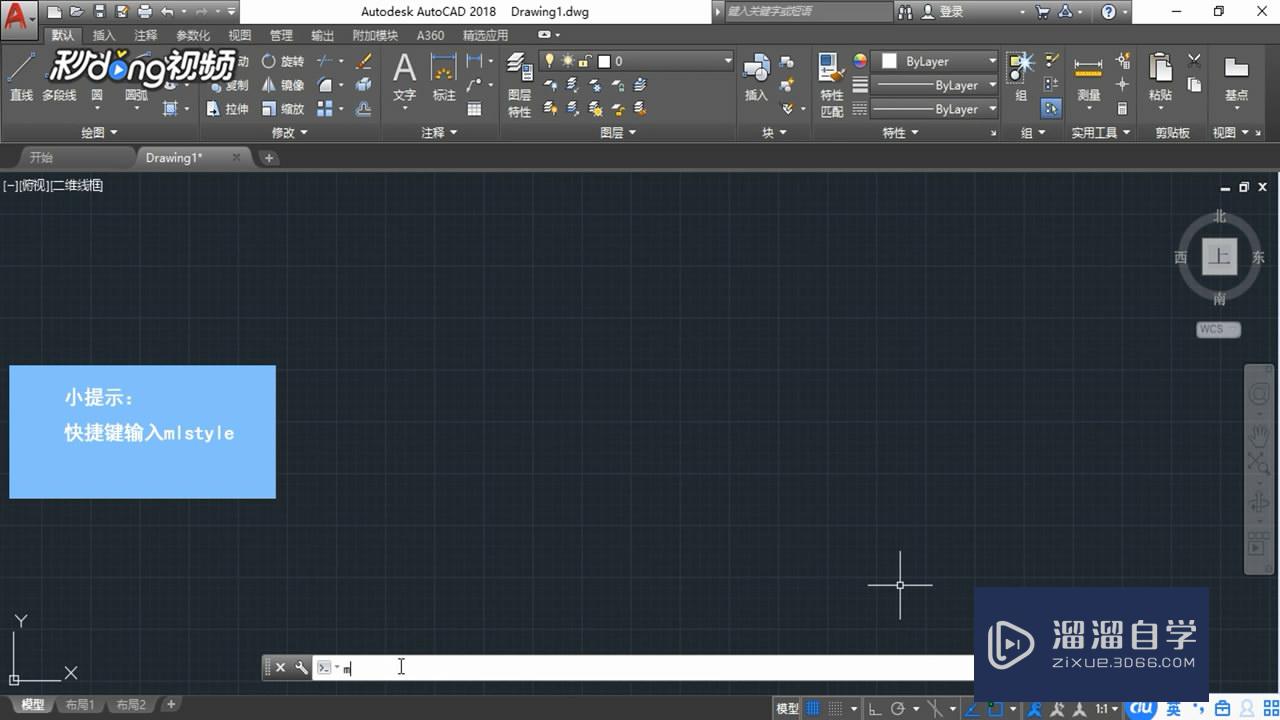Open the ByLayer linetype dropdown

click(x=935, y=109)
